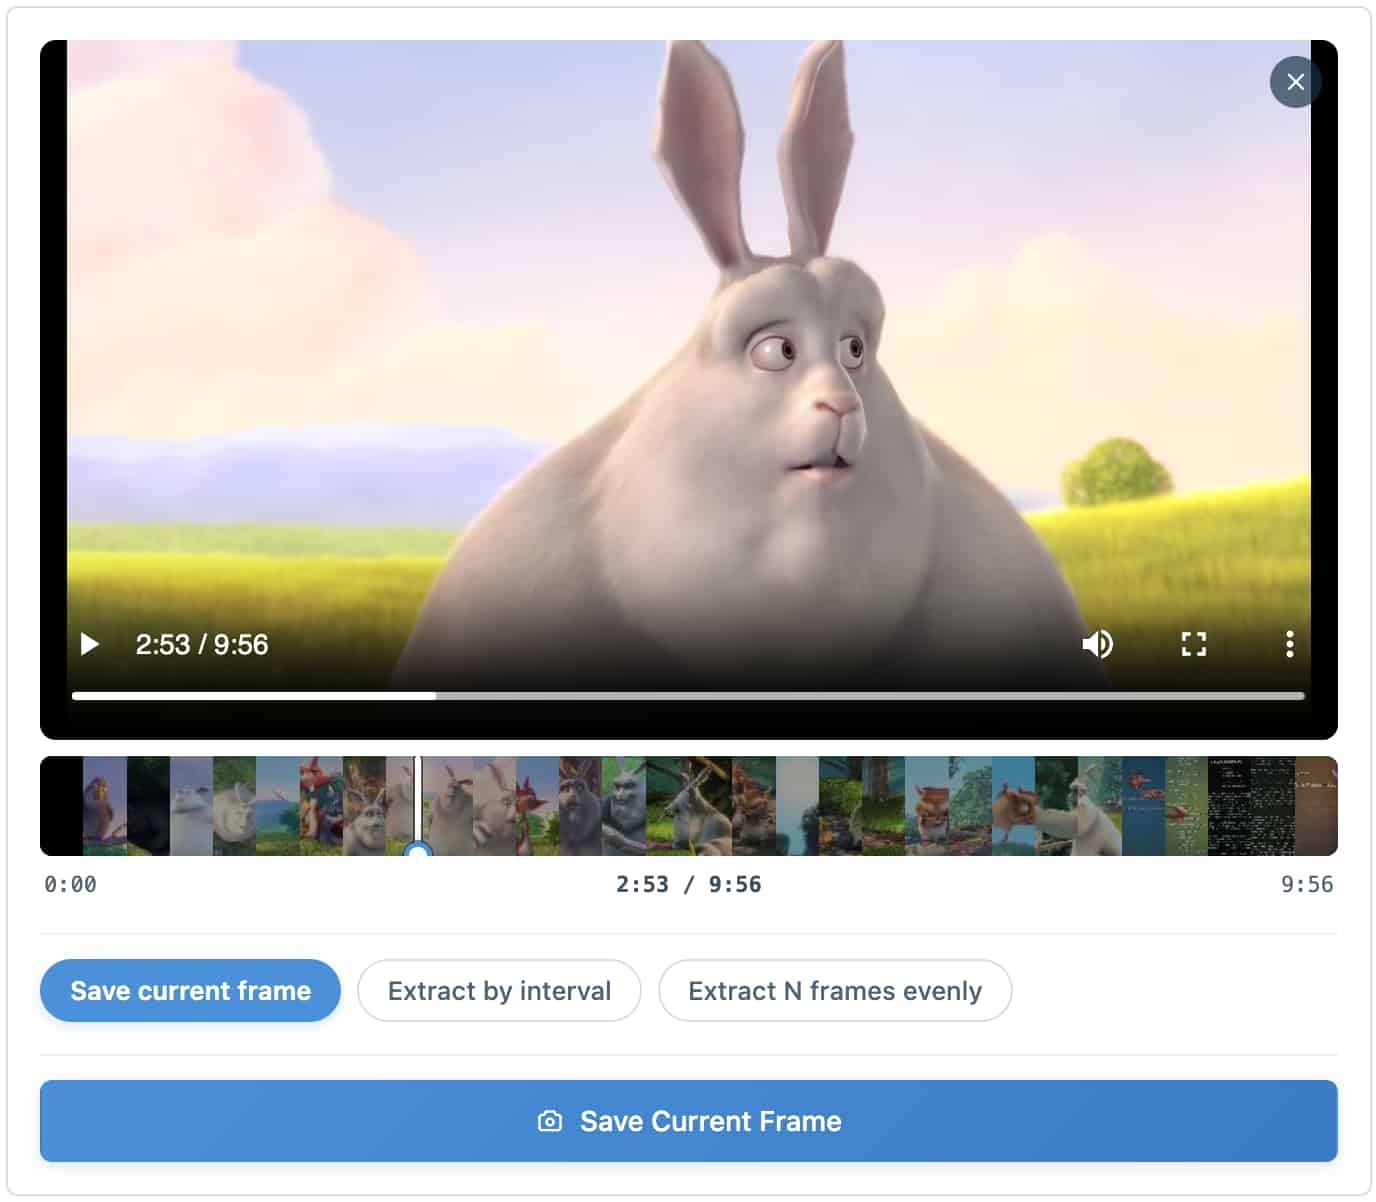
Task: Play the video
Action: (x=90, y=644)
